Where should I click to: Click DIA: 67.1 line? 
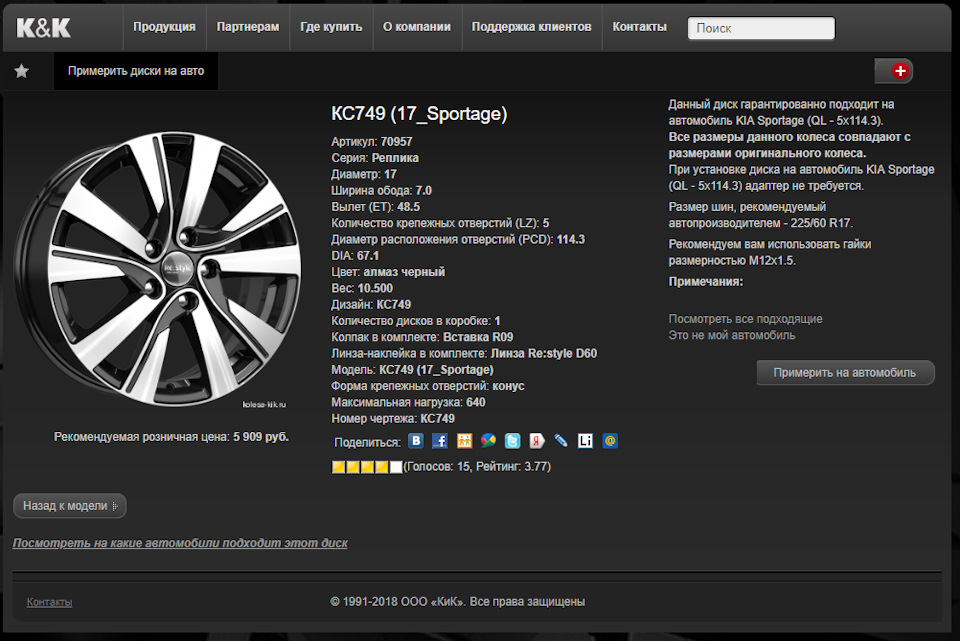pyautogui.click(x=355, y=256)
